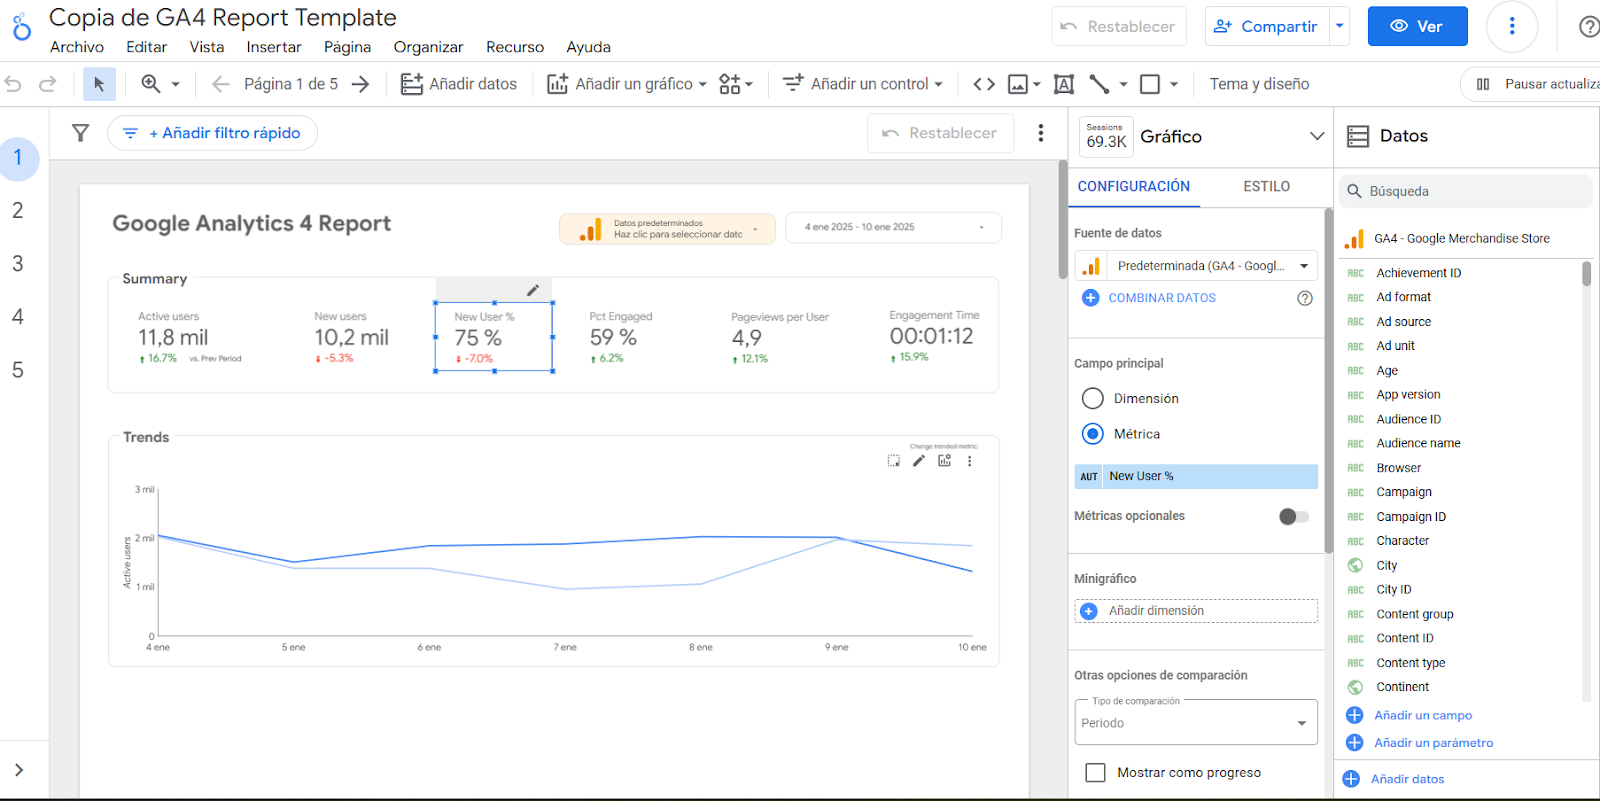Expand the Añadir un control dropdown

point(938,84)
